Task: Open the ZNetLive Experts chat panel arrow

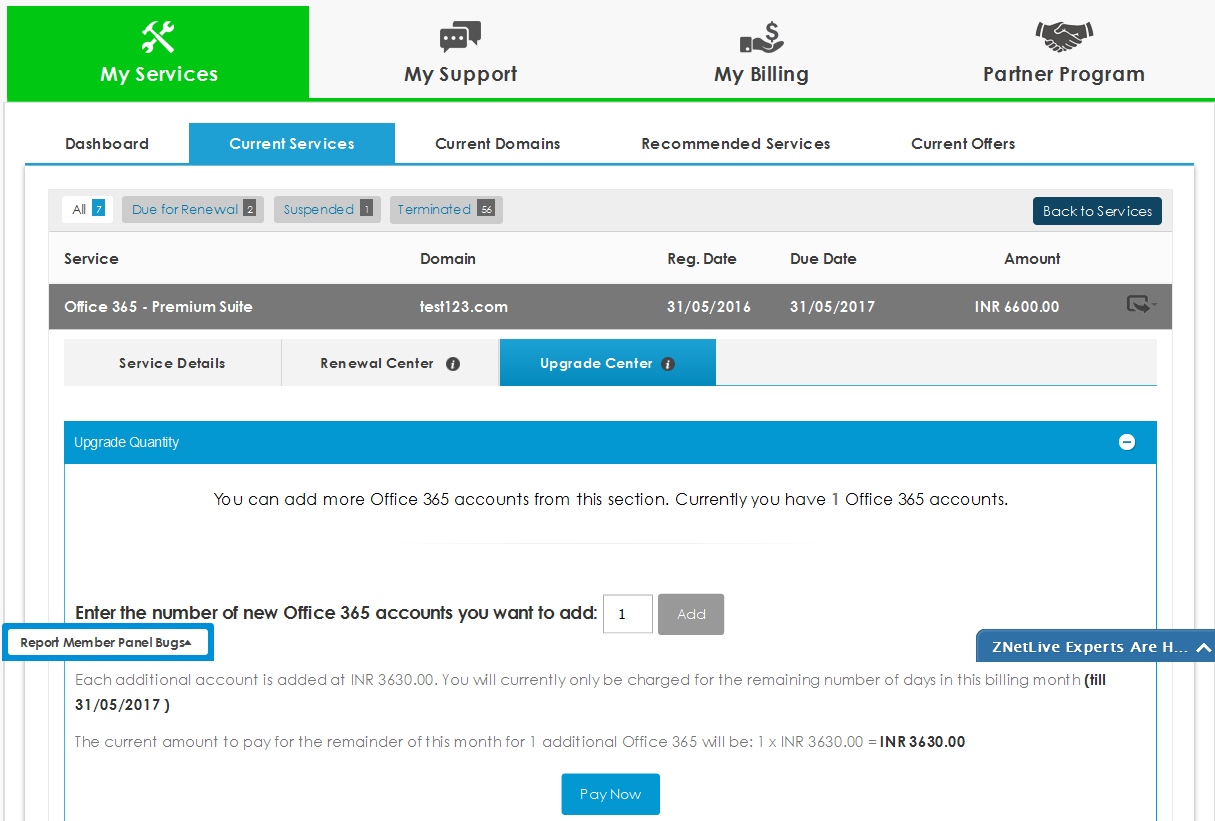Action: (x=1202, y=645)
